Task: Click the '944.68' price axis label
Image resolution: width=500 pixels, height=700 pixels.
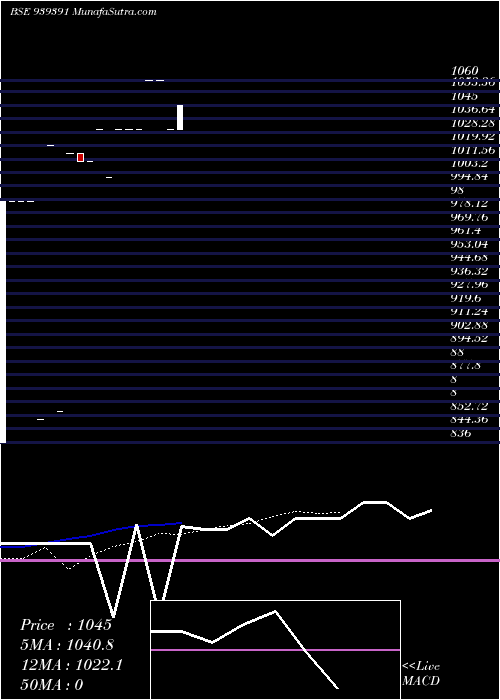Action: (470, 258)
